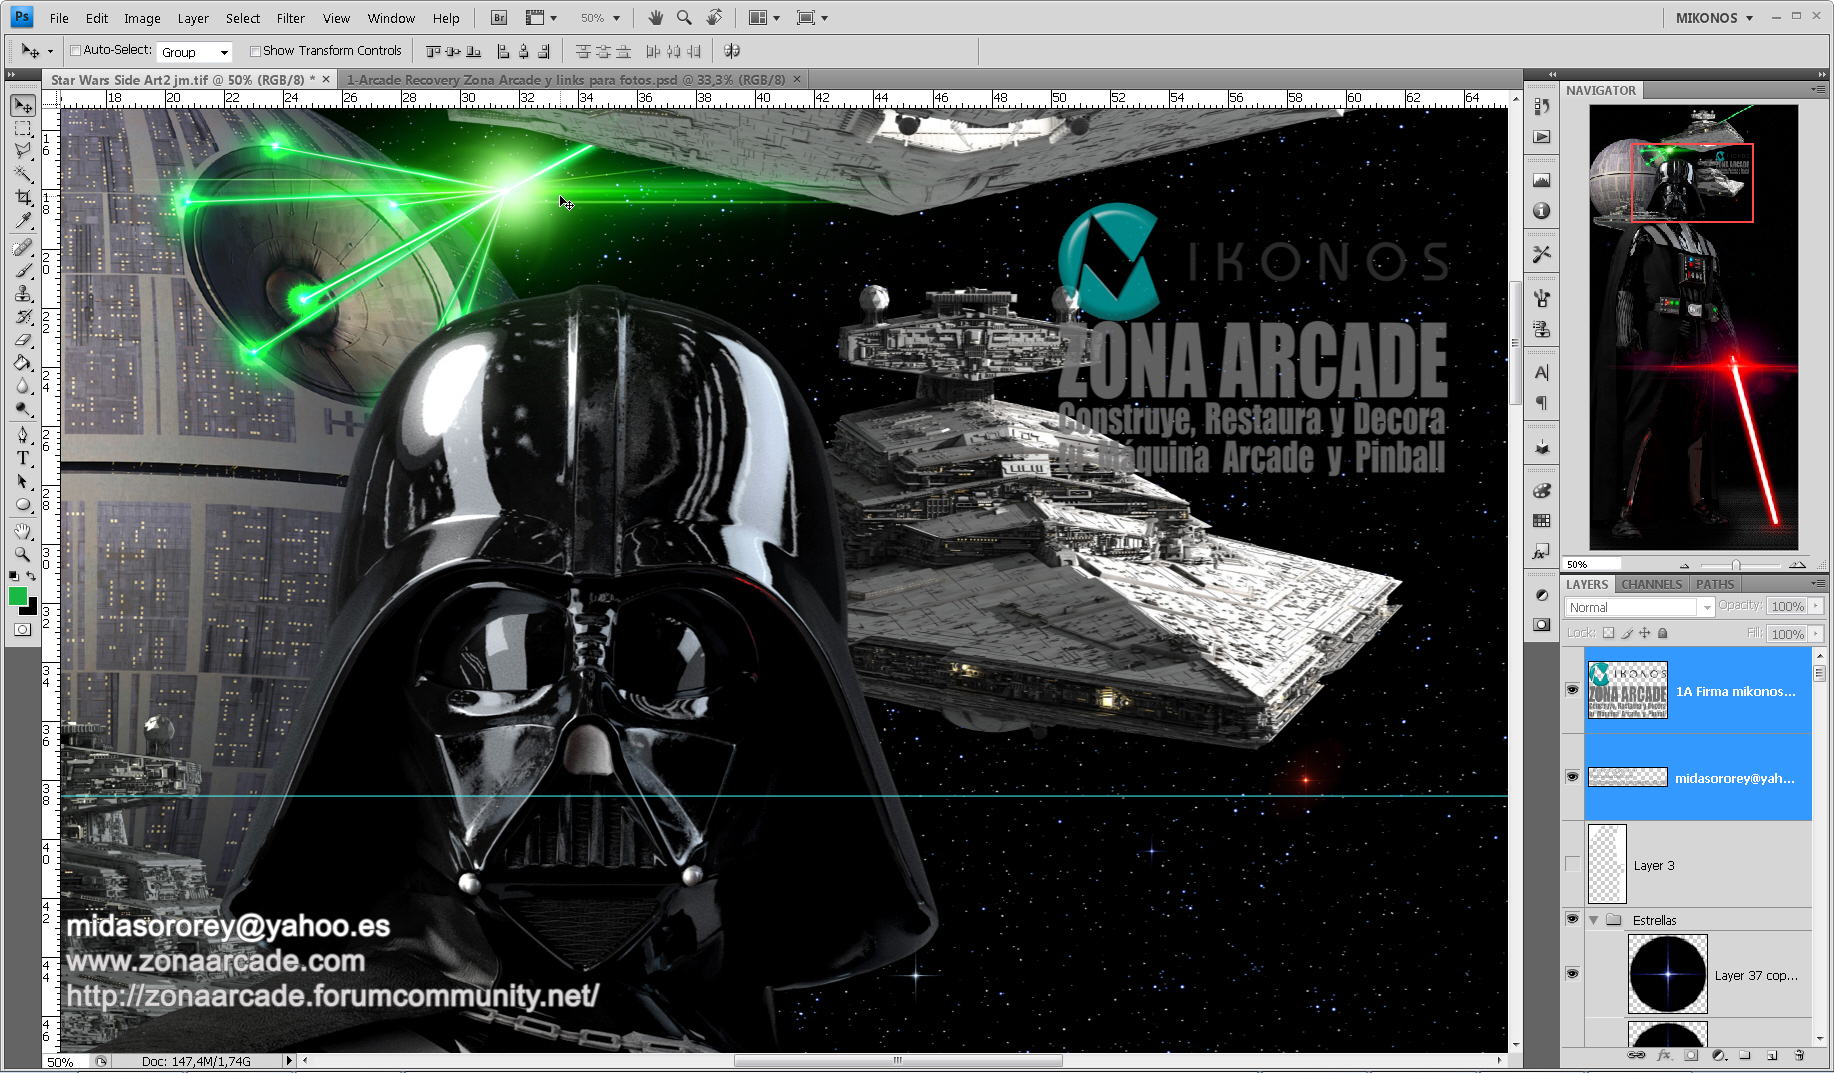Switch to the Paths tab
Image resolution: width=1834 pixels, height=1073 pixels.
1715,584
